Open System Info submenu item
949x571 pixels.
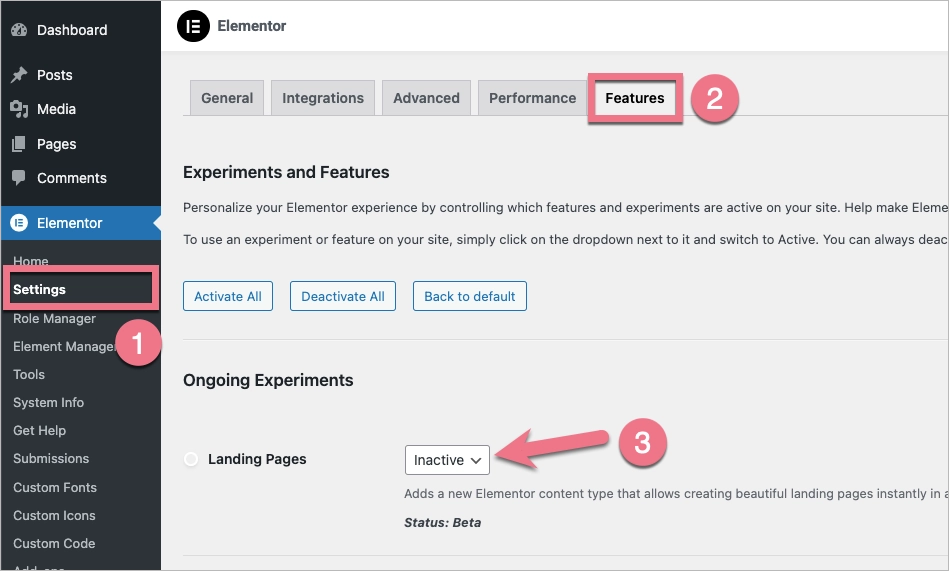(48, 403)
